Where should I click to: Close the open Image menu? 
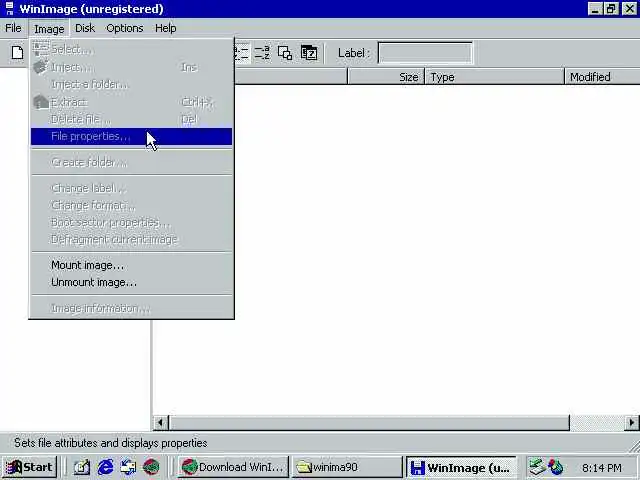point(49,29)
